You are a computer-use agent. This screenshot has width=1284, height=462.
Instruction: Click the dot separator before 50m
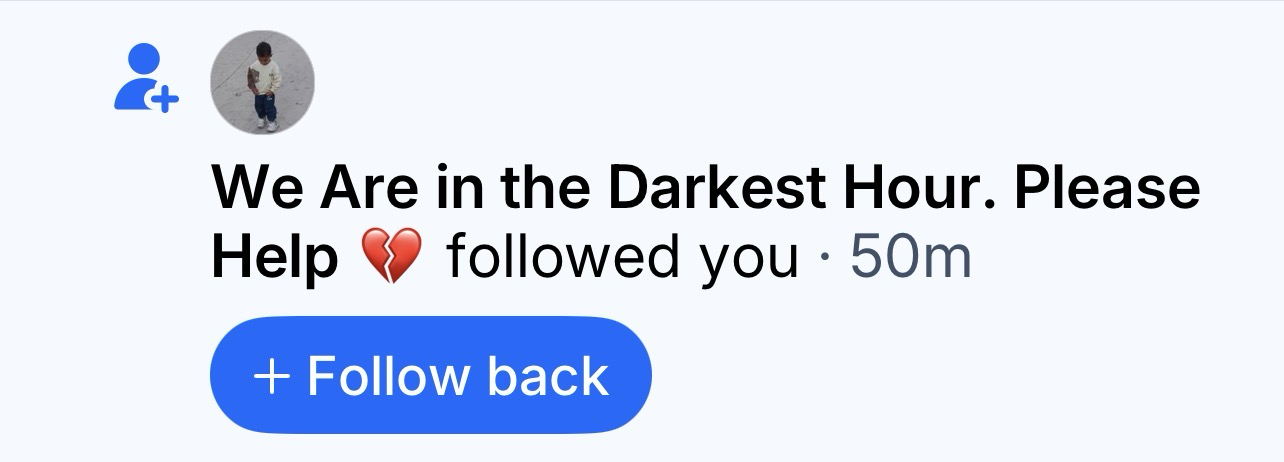(x=824, y=260)
